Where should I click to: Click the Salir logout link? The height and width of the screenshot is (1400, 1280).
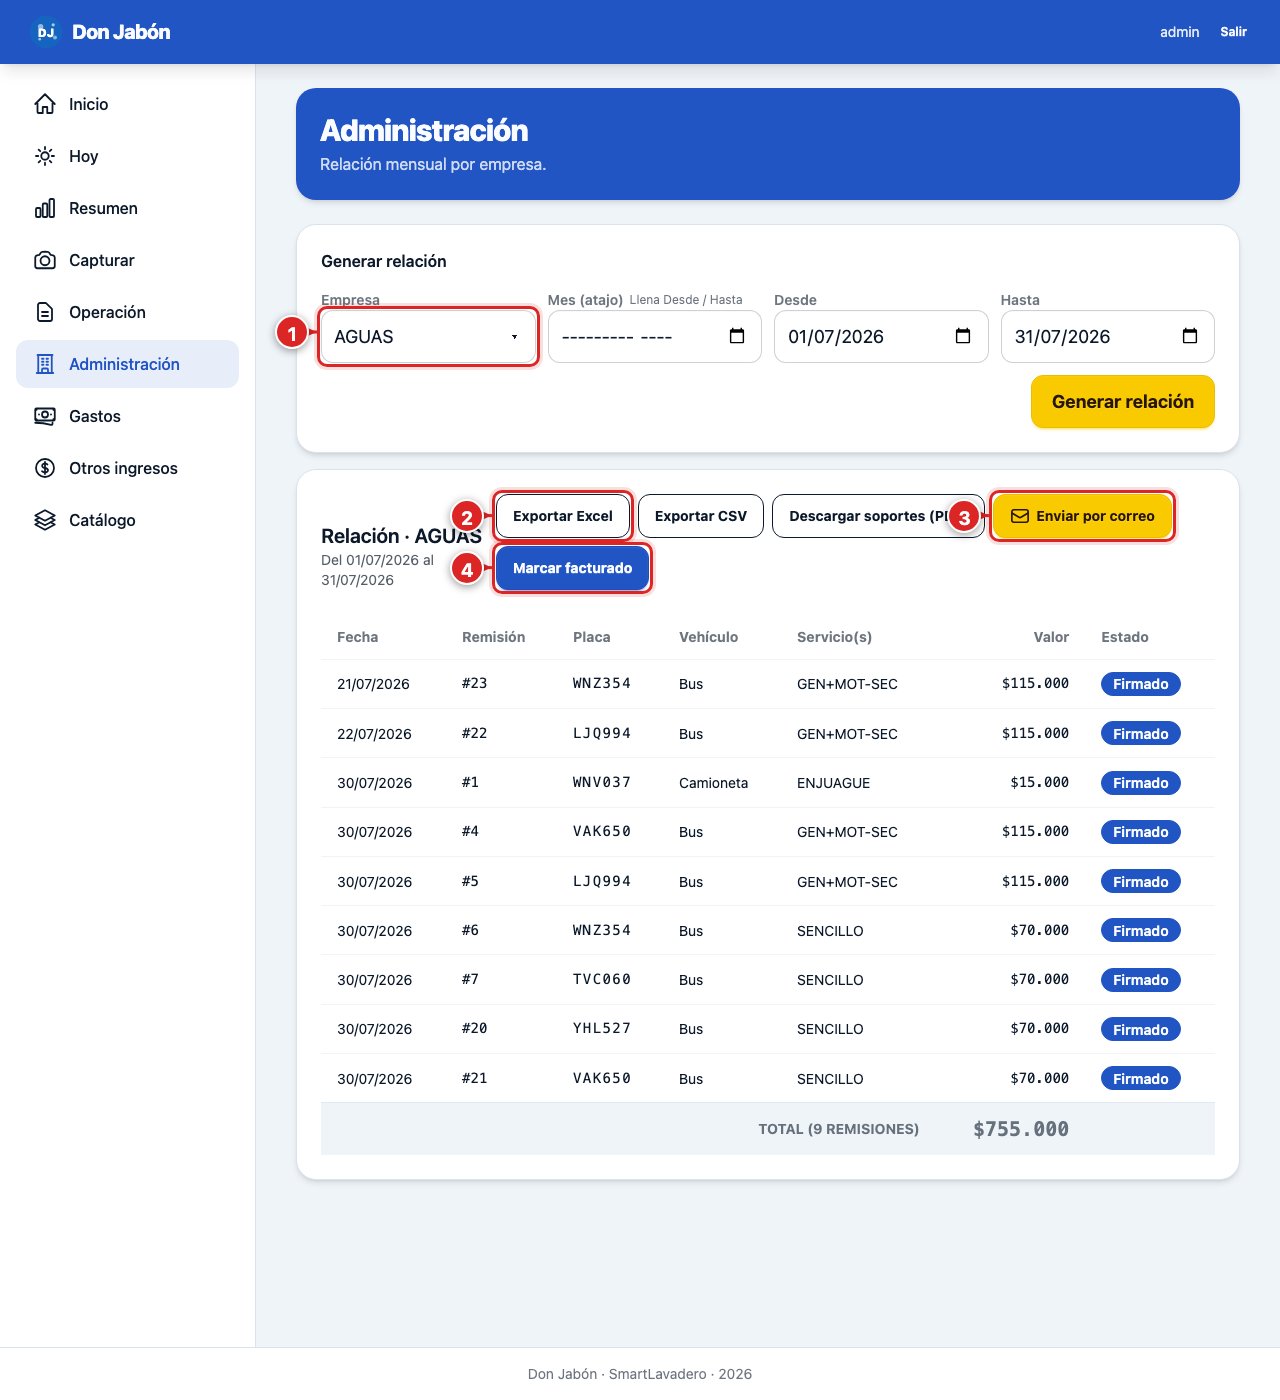click(1233, 32)
